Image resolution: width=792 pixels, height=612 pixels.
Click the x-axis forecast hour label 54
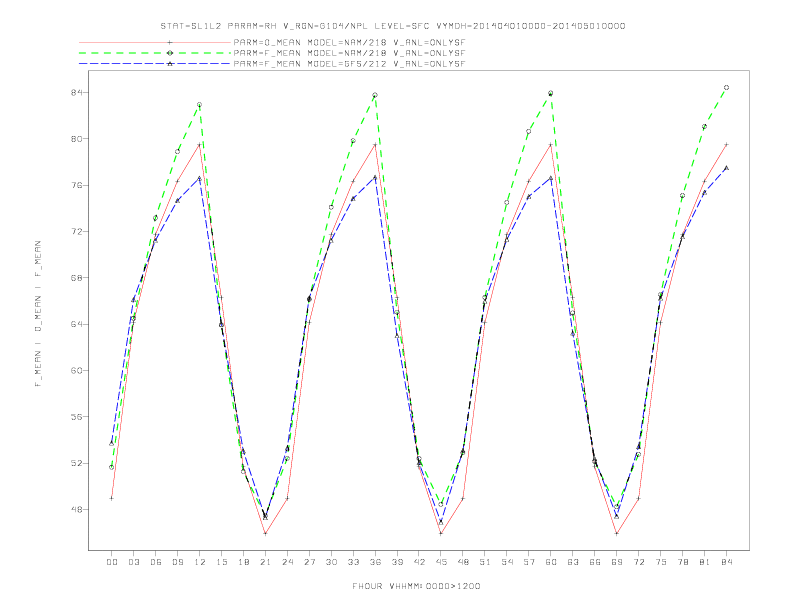pos(507,562)
